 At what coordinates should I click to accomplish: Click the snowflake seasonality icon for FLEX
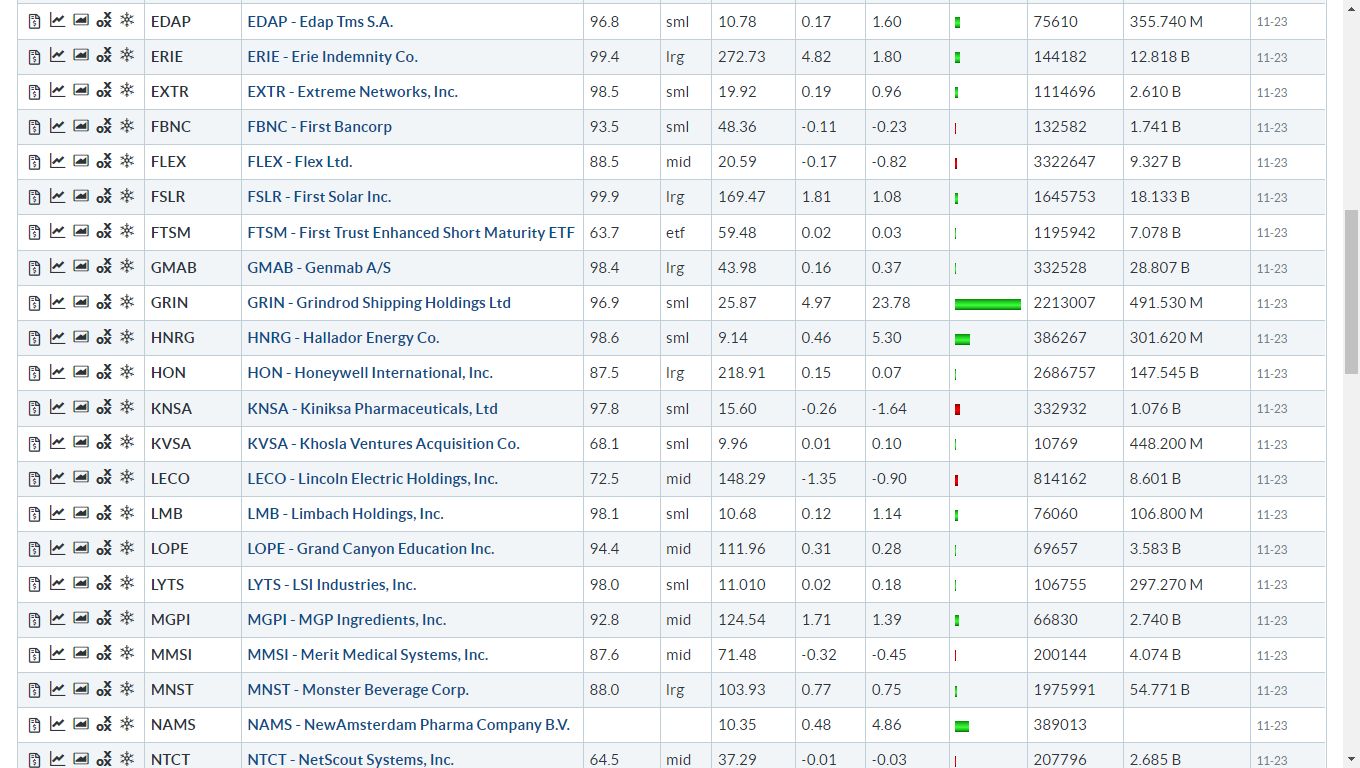[127, 161]
